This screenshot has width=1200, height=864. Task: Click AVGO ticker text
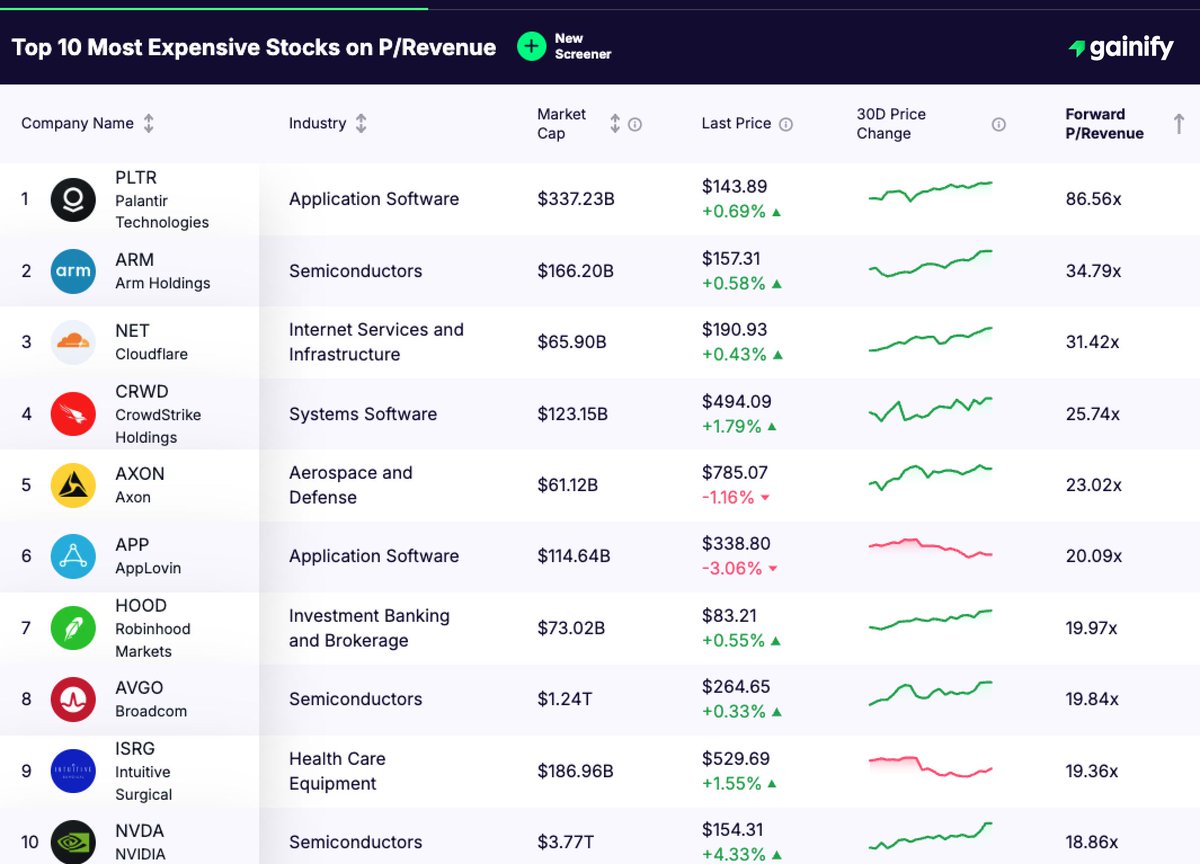139,688
